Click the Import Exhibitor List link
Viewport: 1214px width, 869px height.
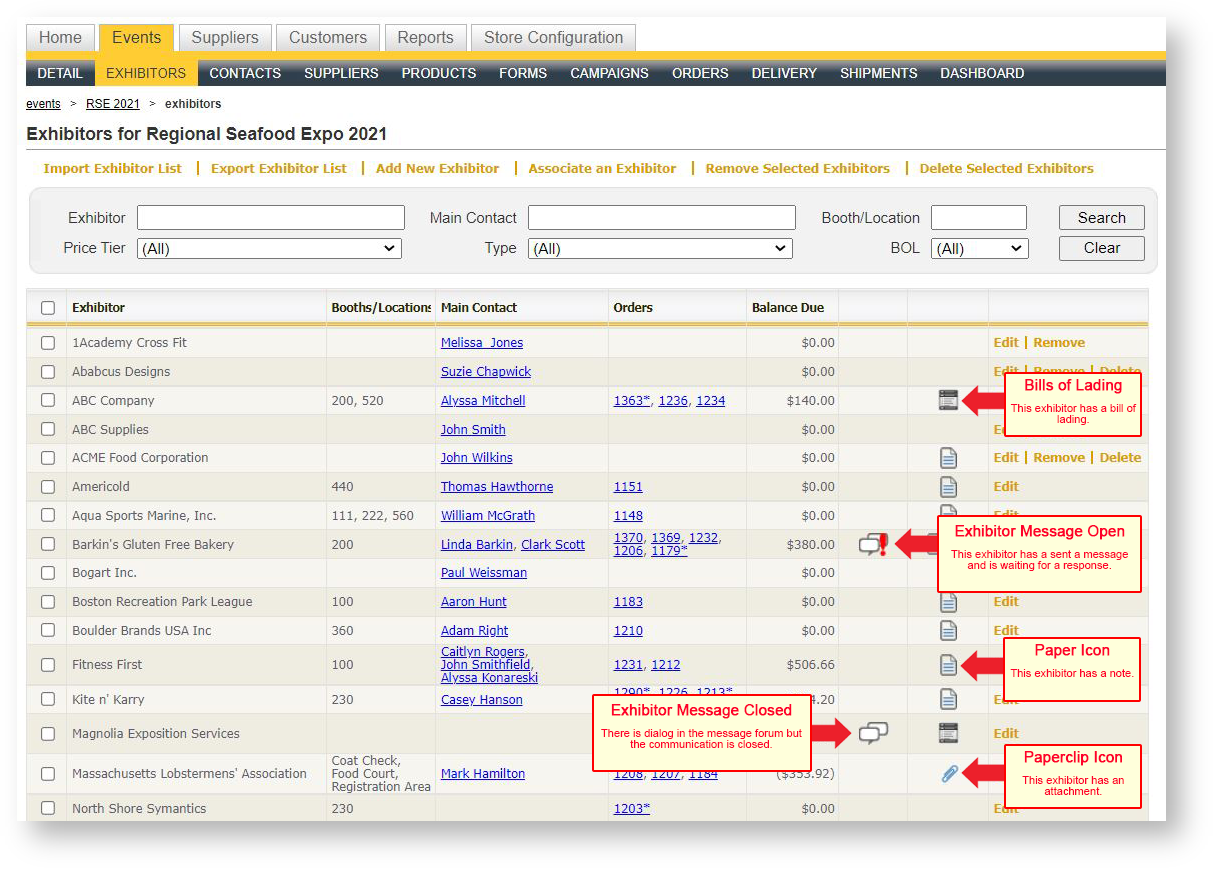click(x=113, y=169)
